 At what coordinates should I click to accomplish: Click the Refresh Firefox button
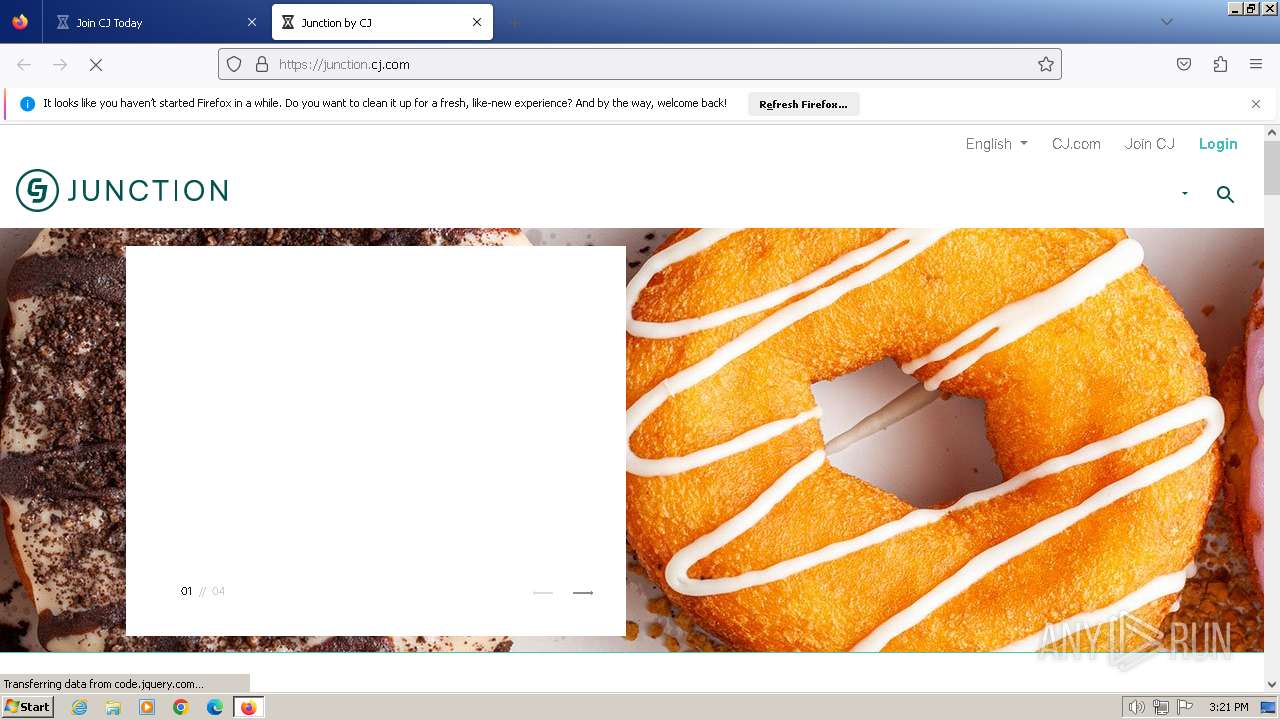coord(803,104)
